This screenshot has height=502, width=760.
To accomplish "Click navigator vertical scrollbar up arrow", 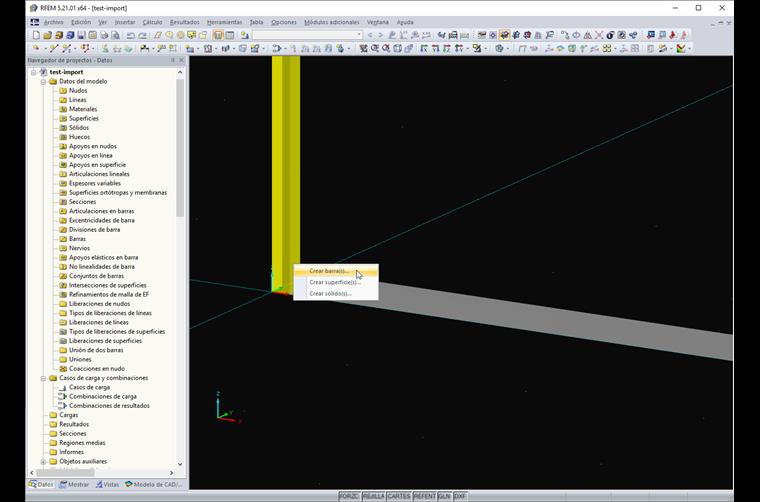I will pyautogui.click(x=180, y=72).
